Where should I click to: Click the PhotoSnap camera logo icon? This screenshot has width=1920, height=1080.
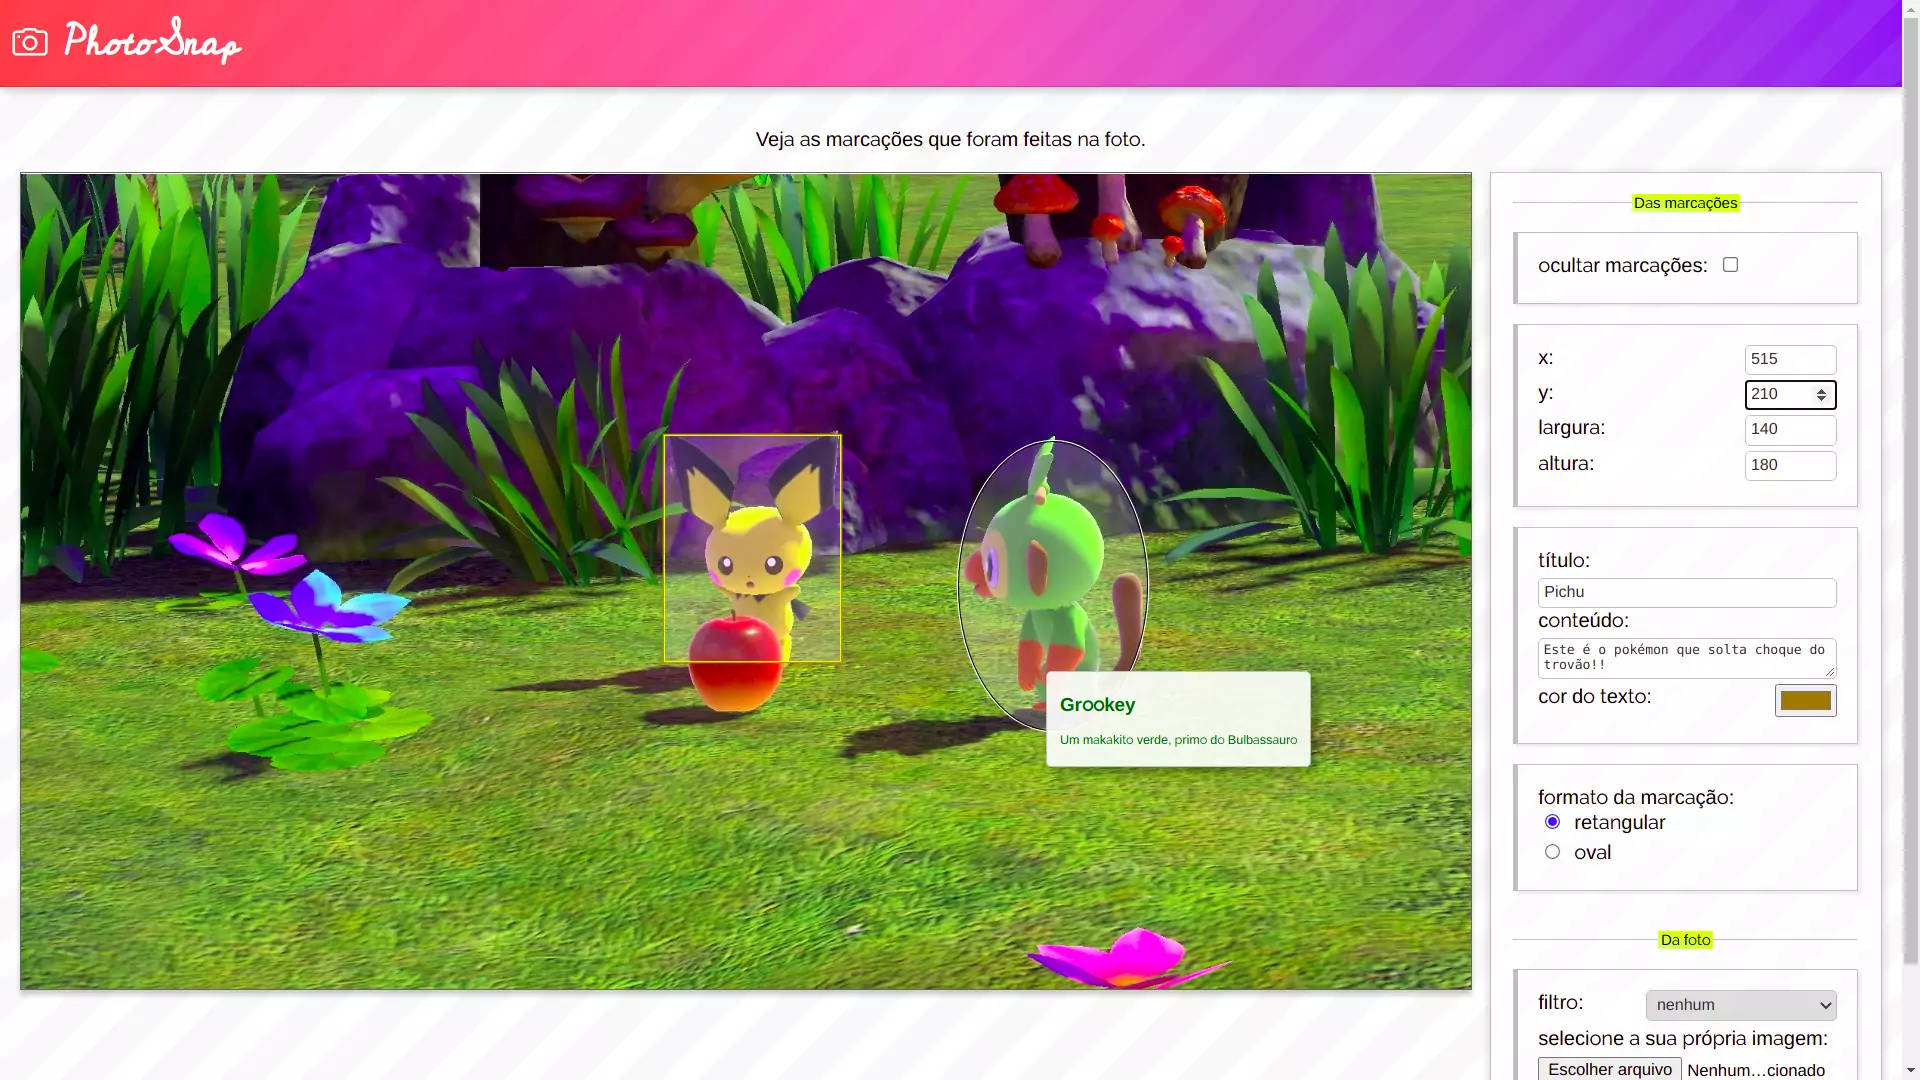[x=30, y=42]
